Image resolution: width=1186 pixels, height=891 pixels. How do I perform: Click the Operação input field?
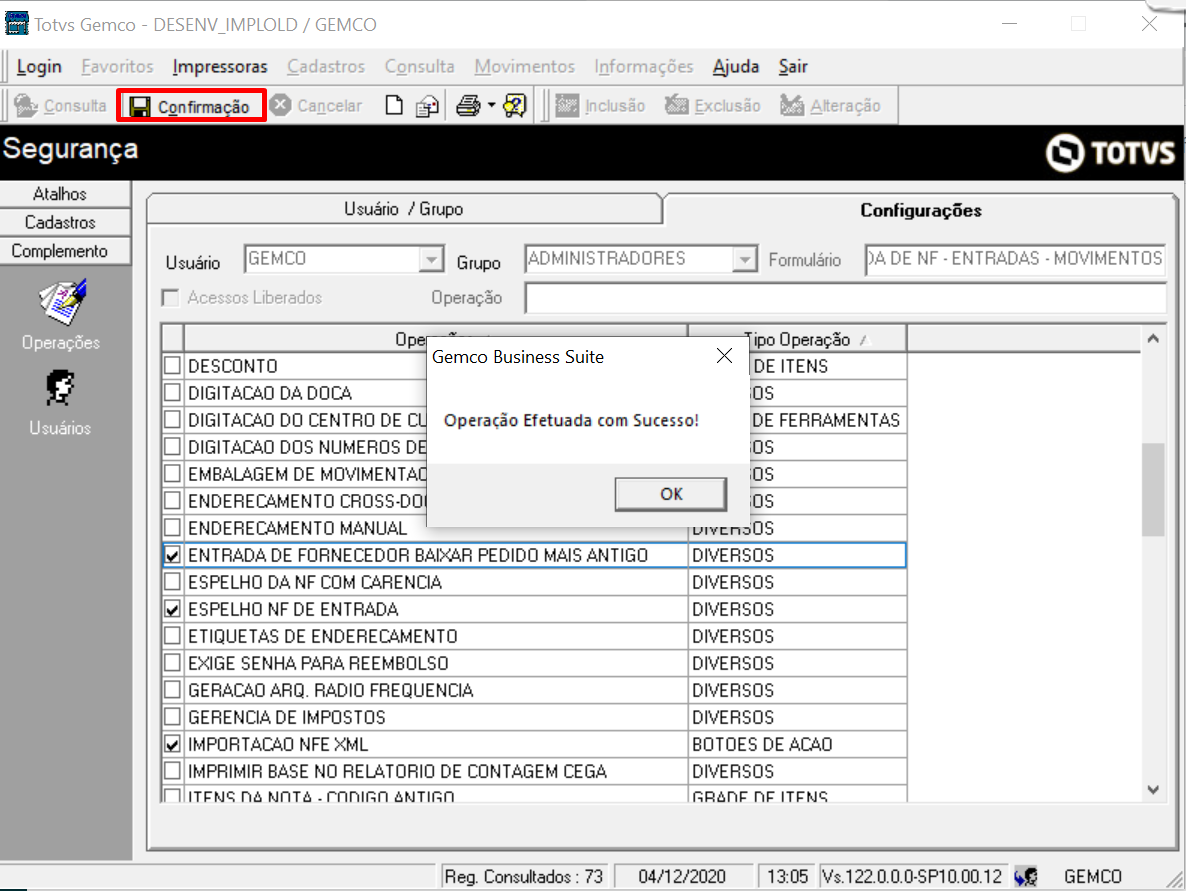point(846,298)
